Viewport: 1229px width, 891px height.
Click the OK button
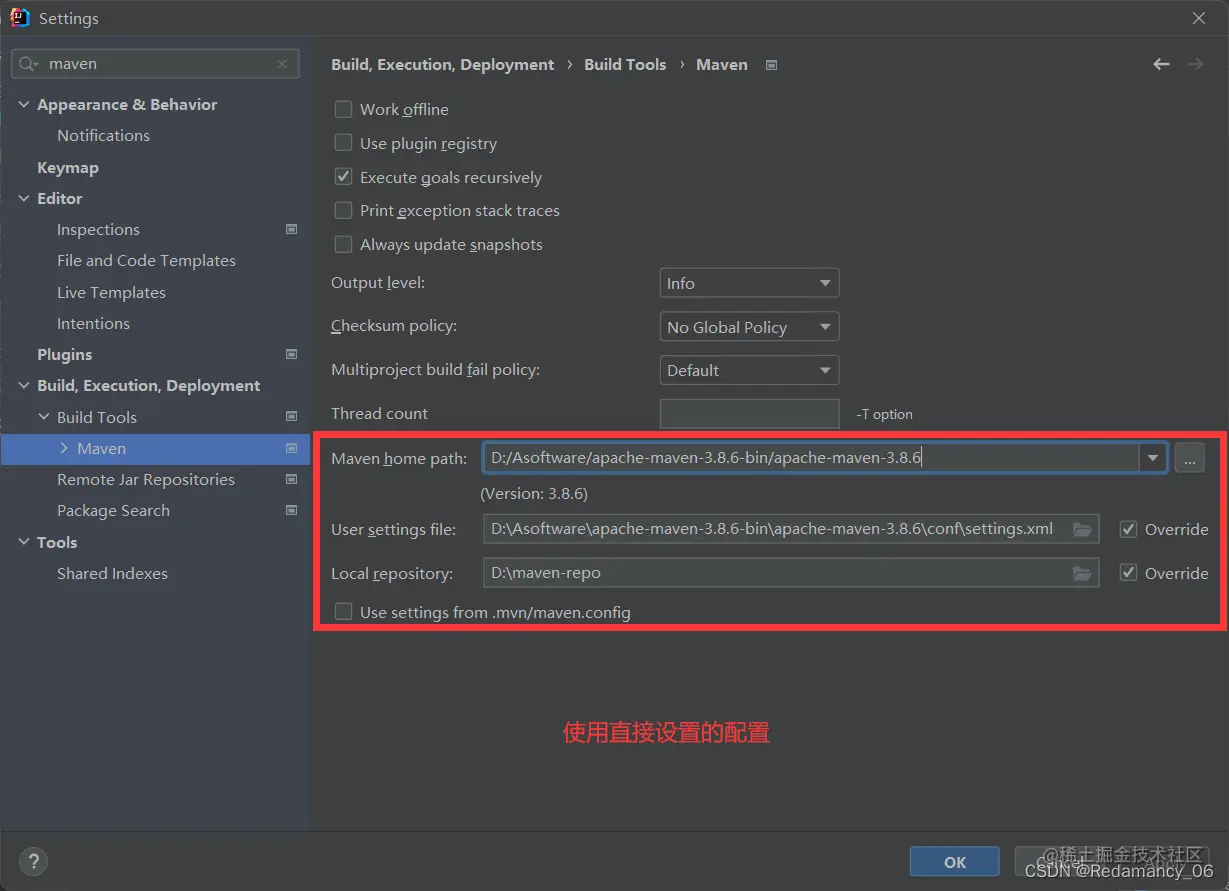tap(955, 862)
